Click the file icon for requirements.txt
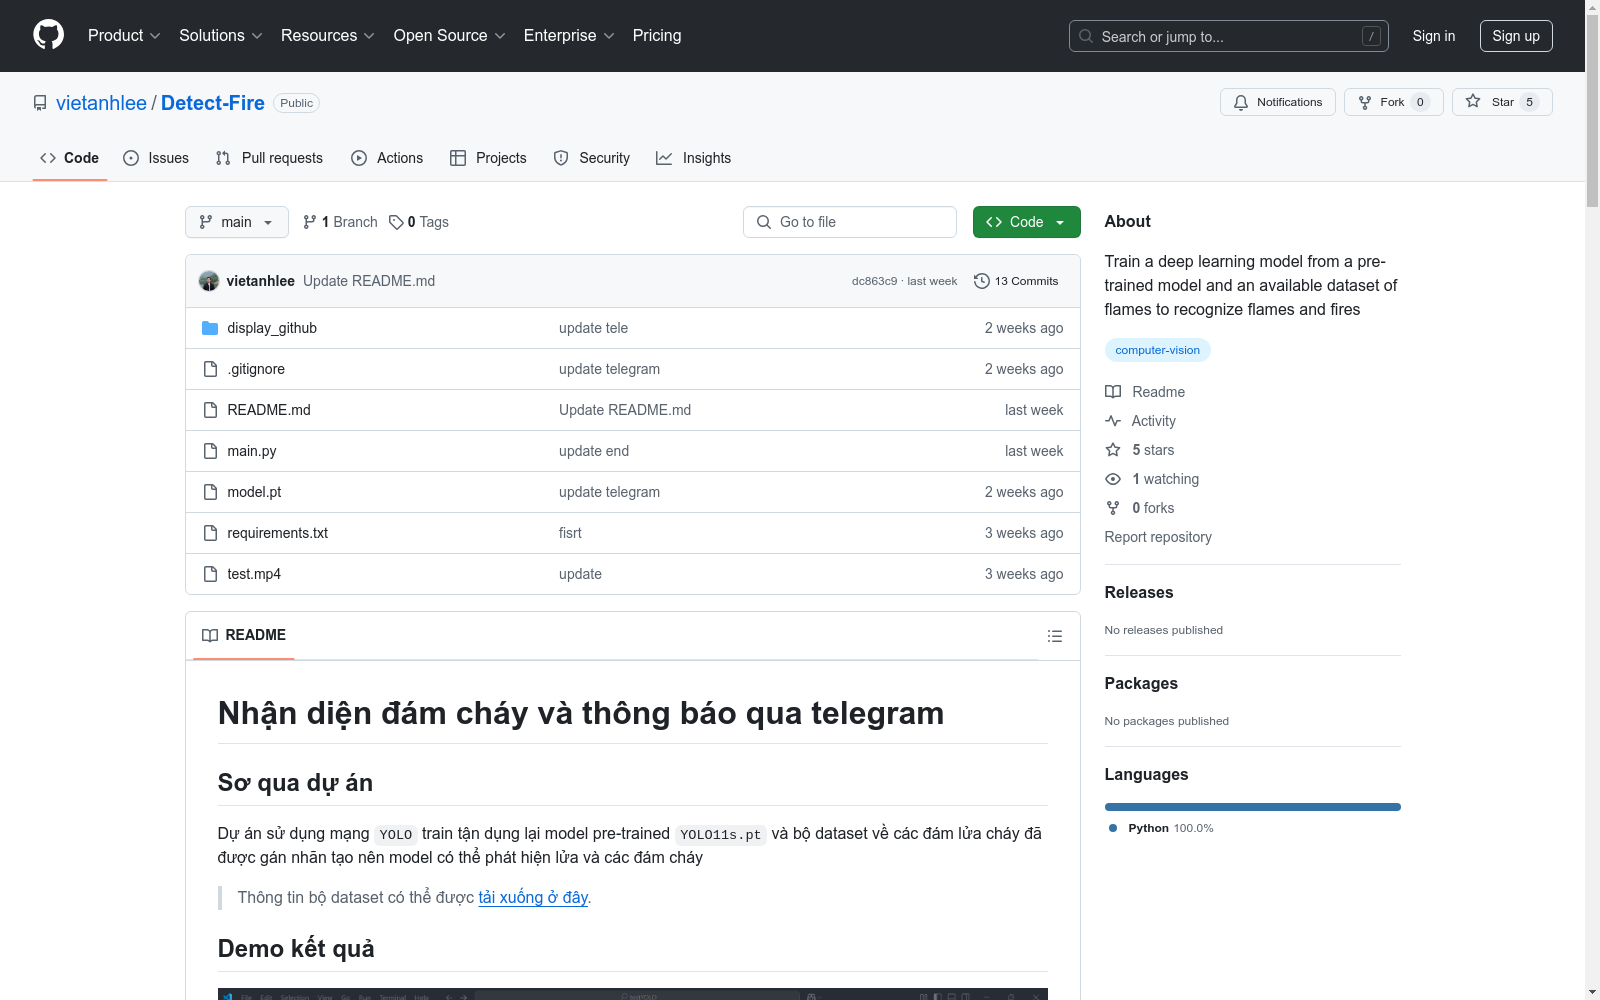Screen dimensions: 1600x1000 pos(210,533)
